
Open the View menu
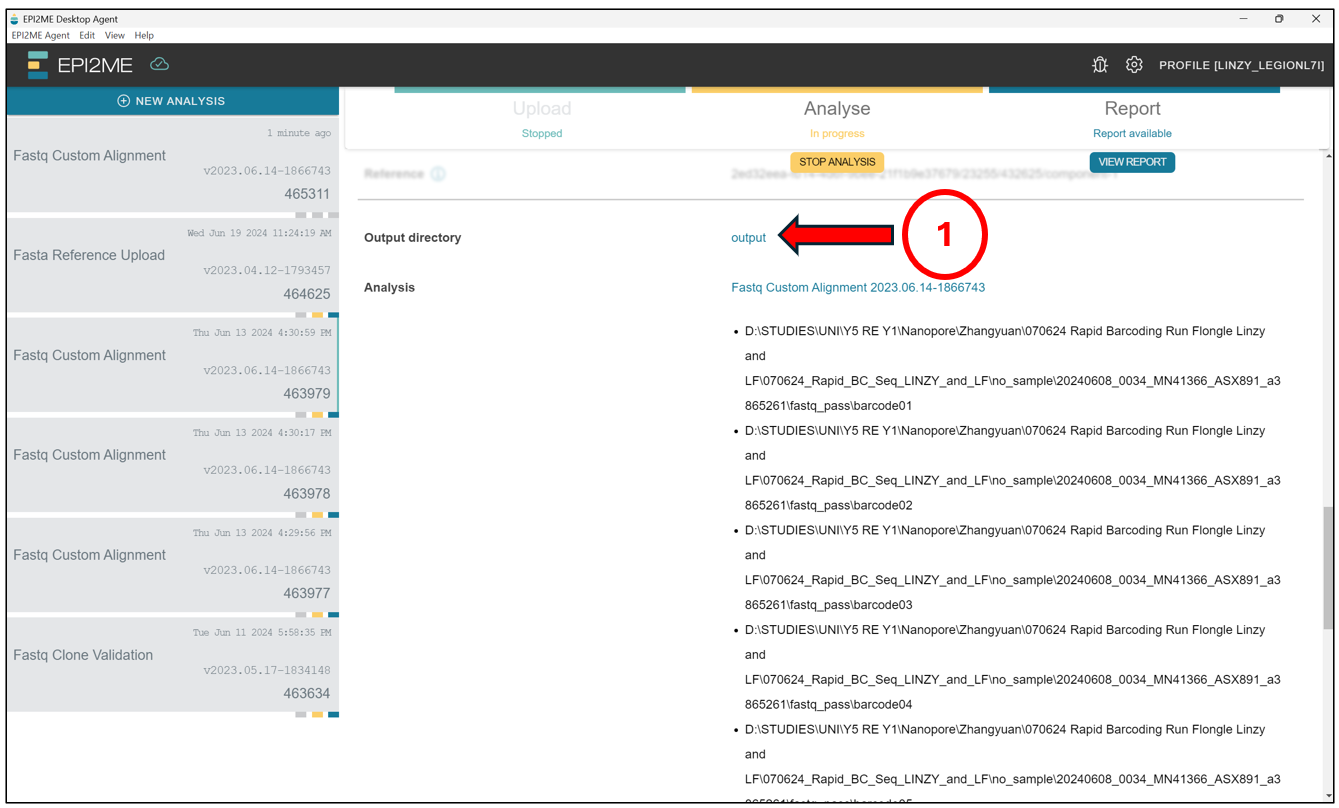[115, 35]
